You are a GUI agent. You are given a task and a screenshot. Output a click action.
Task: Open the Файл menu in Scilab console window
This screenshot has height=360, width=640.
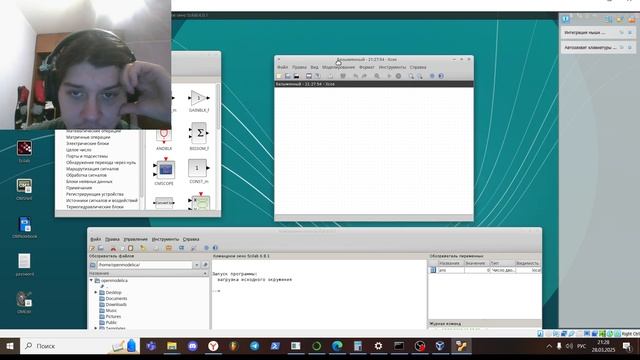click(x=96, y=239)
